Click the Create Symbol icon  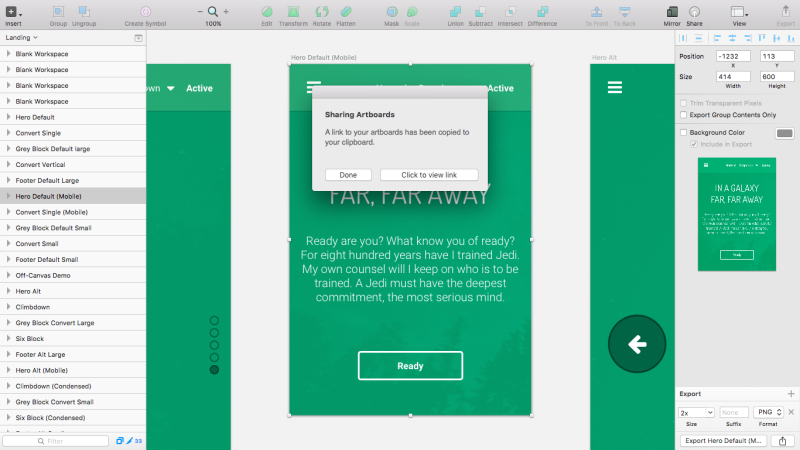coord(146,11)
